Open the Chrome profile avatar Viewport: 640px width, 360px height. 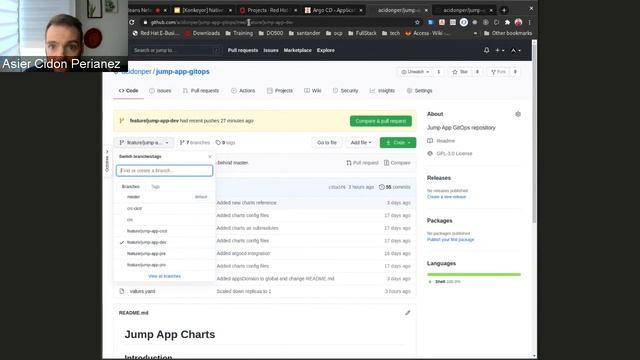(518, 22)
